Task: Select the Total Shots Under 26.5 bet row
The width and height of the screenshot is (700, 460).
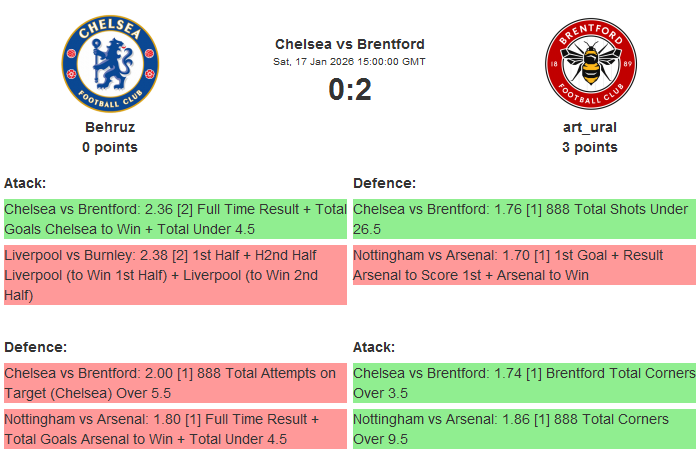Action: tap(524, 219)
